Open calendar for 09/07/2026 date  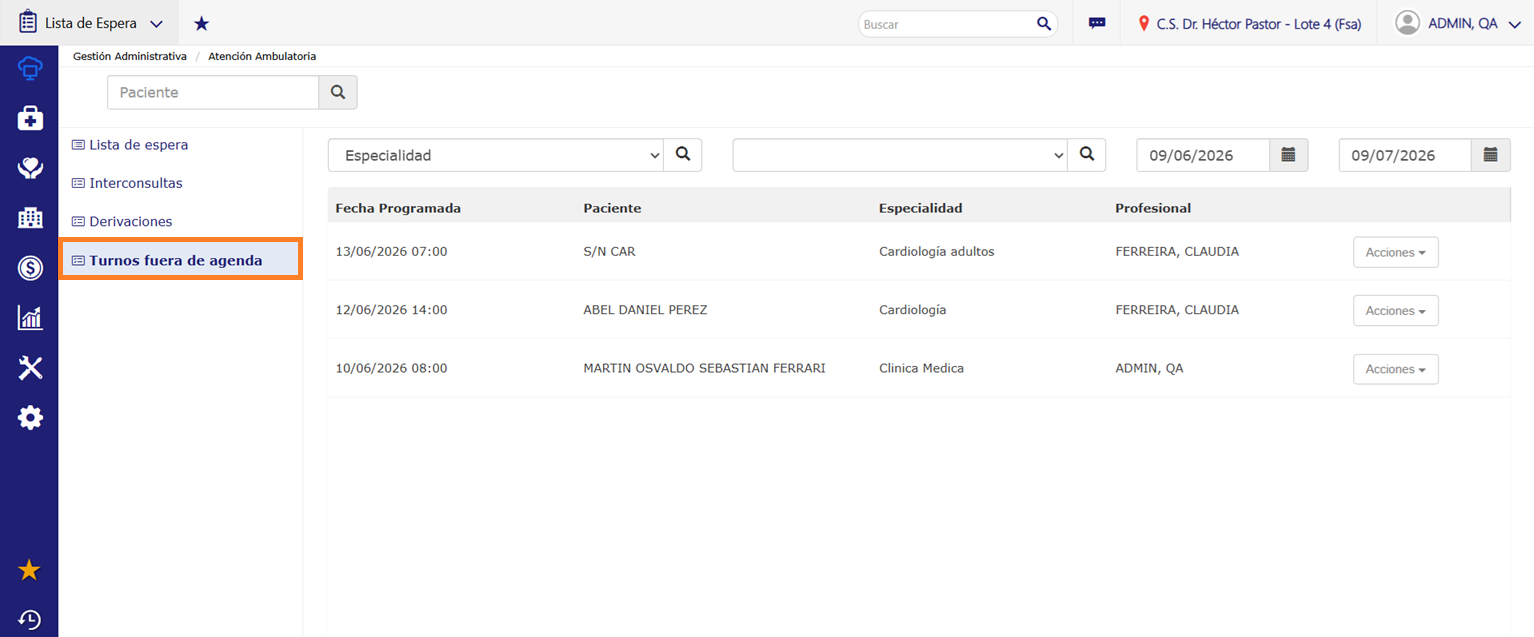[1491, 155]
